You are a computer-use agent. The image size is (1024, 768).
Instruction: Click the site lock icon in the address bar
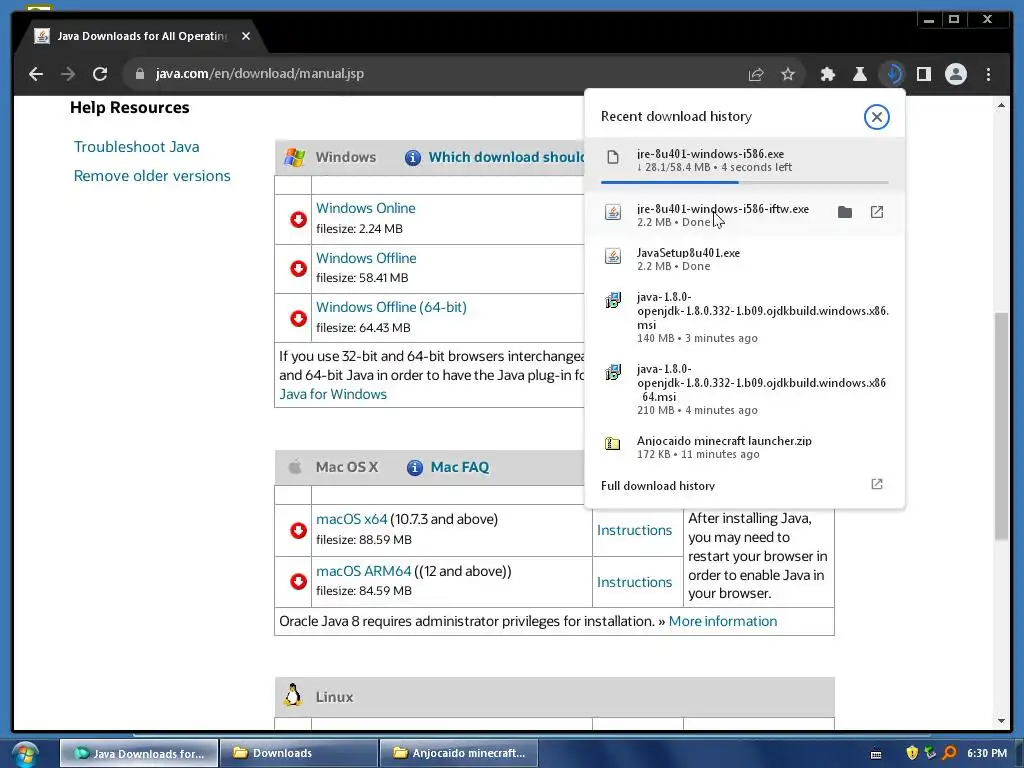pyautogui.click(x=139, y=74)
